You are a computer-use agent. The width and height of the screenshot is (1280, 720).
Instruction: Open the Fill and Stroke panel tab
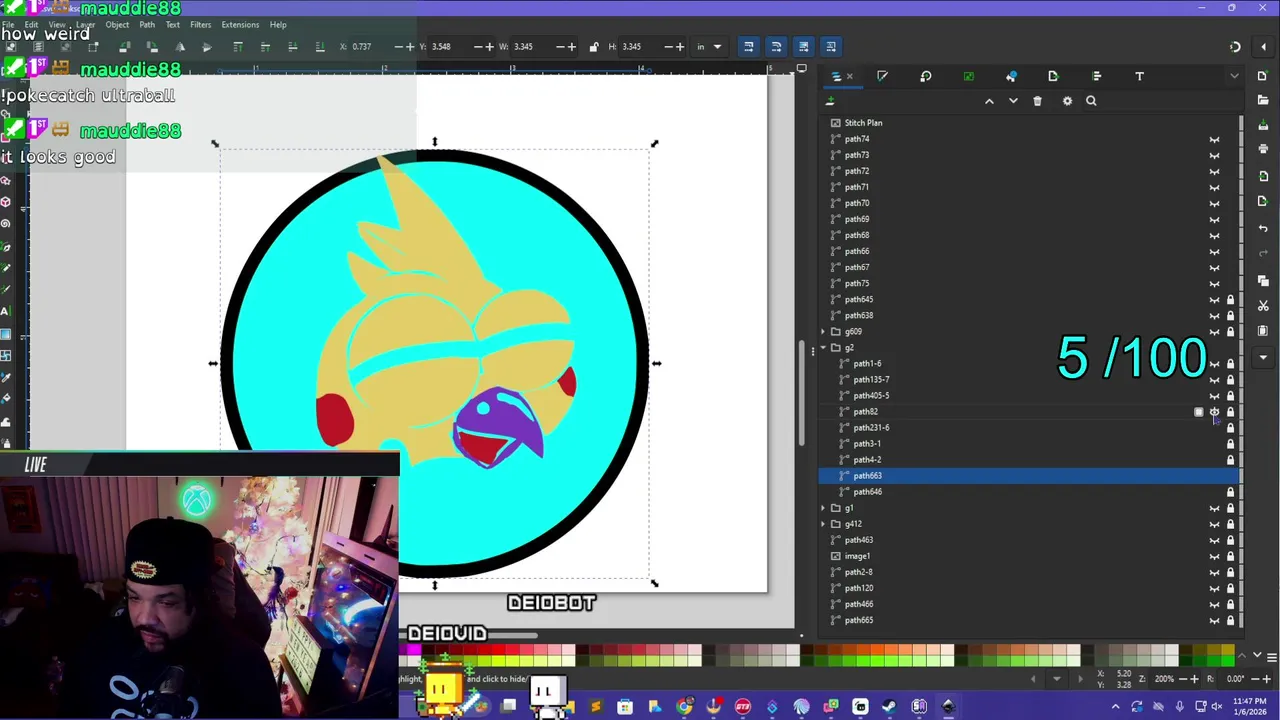882,76
